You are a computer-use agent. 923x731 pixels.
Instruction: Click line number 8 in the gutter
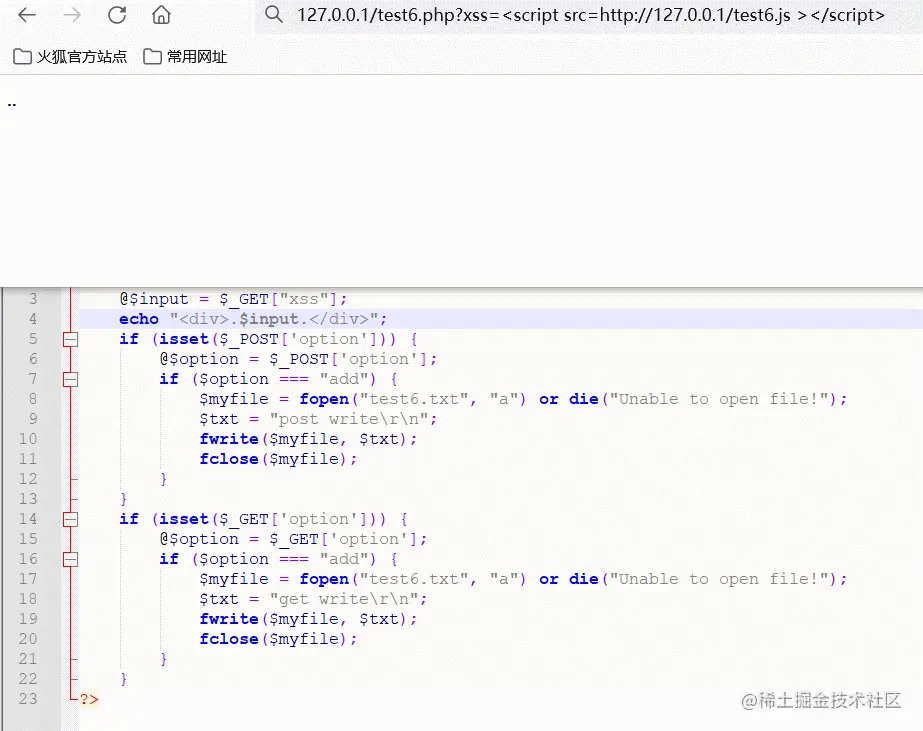[33, 399]
